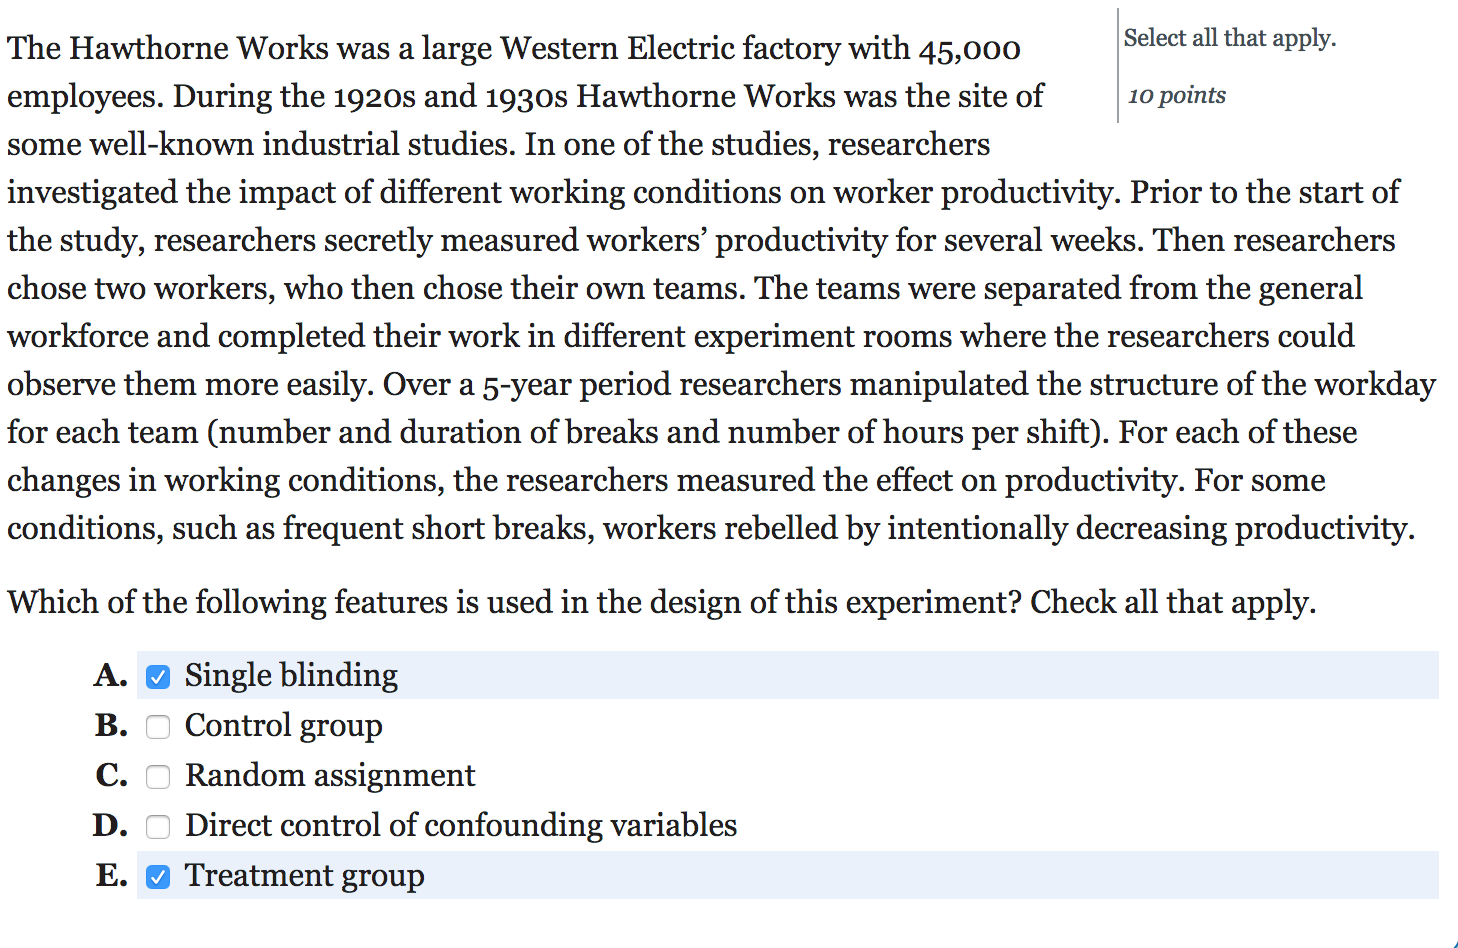Click the Single blinding answer label
The image size is (1458, 948).
(x=290, y=676)
